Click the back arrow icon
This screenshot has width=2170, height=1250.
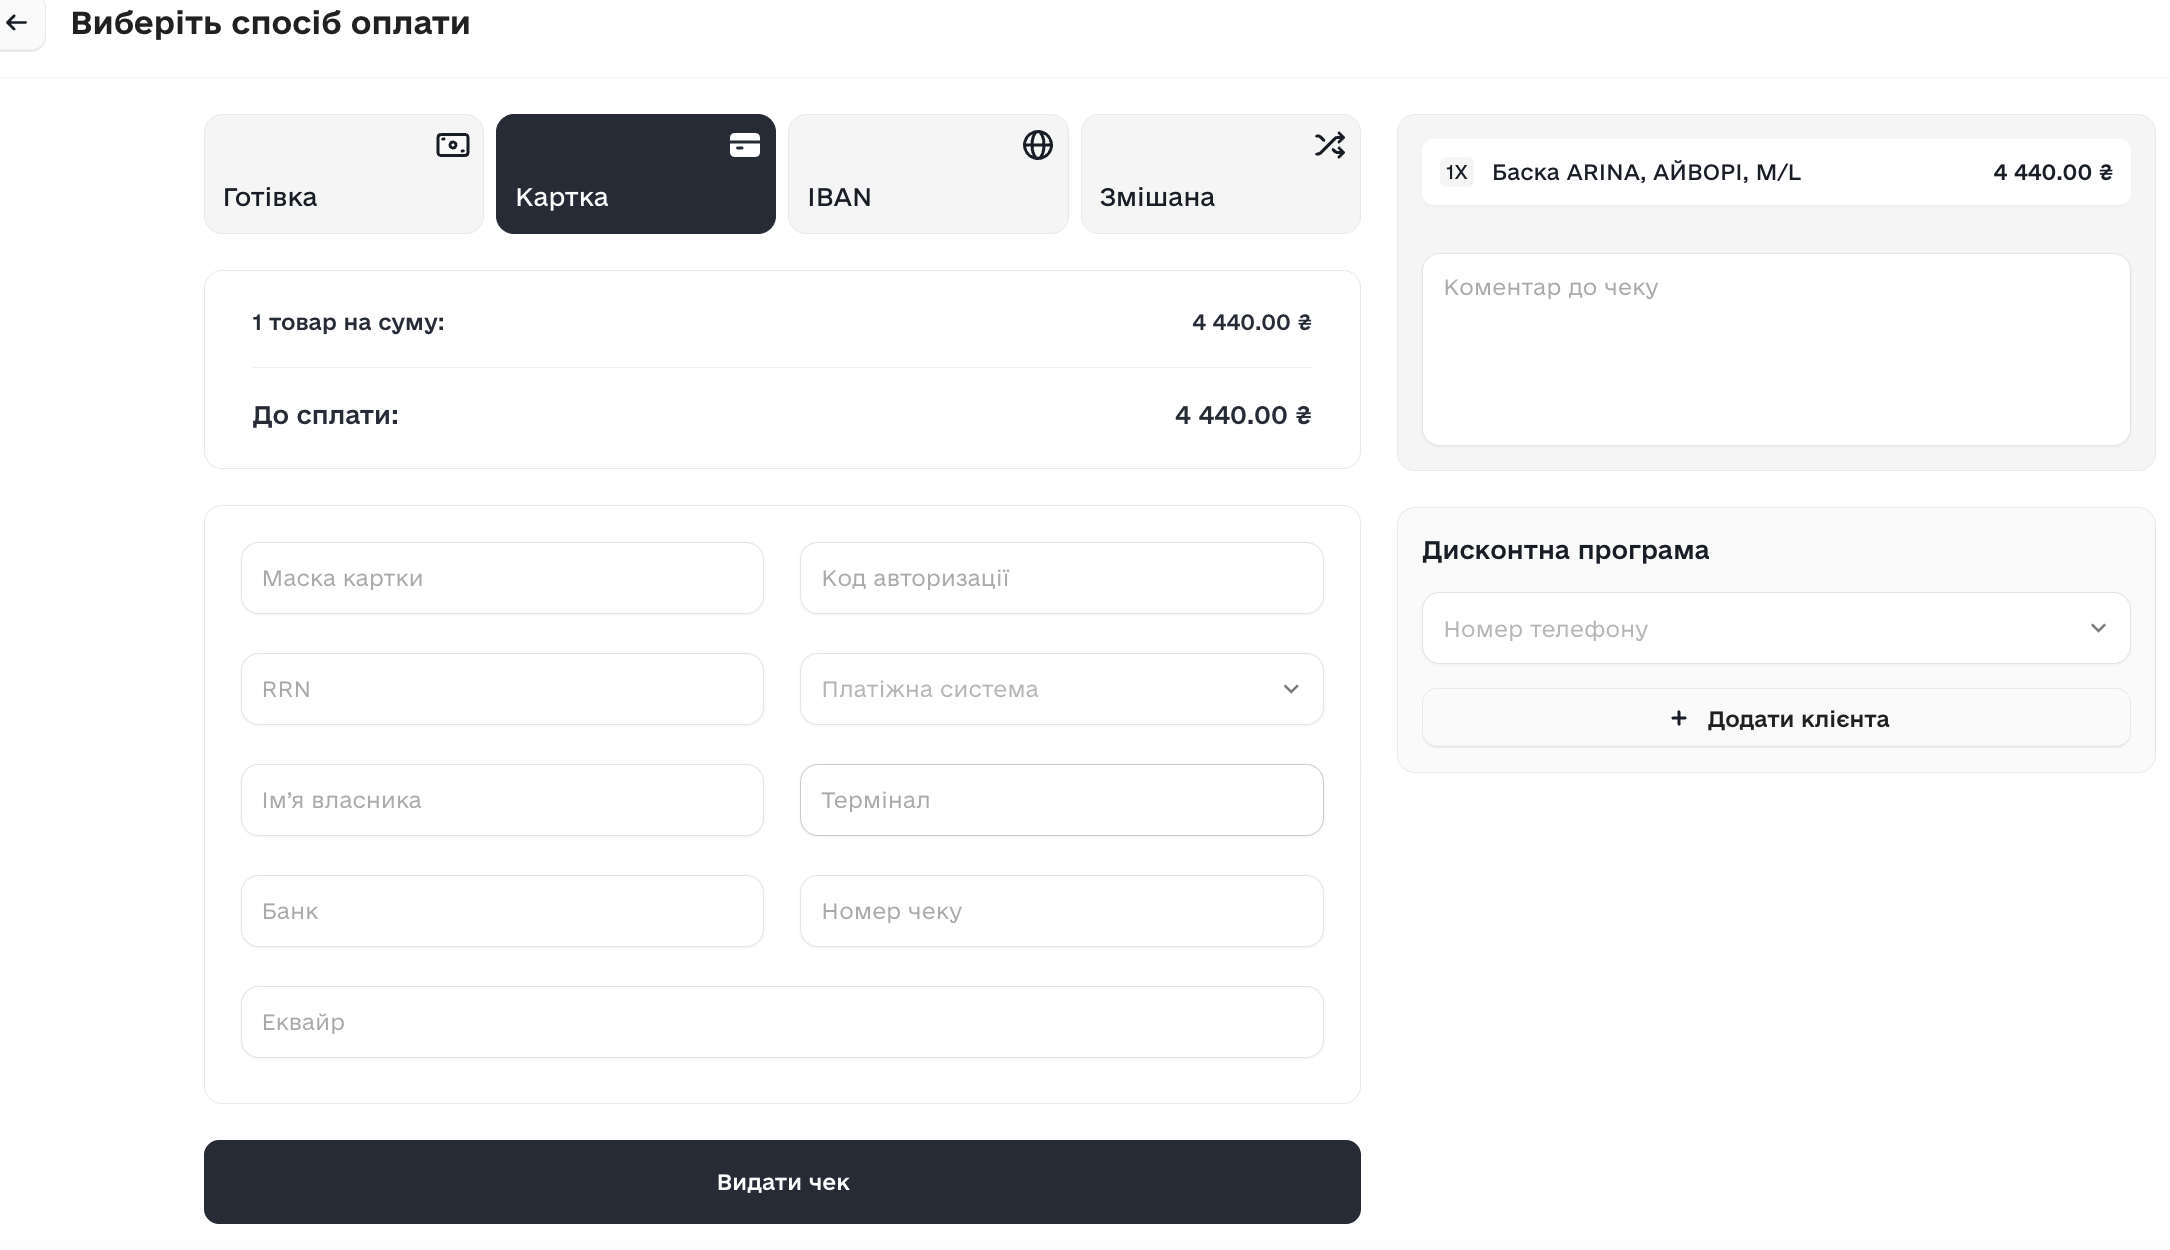[17, 22]
